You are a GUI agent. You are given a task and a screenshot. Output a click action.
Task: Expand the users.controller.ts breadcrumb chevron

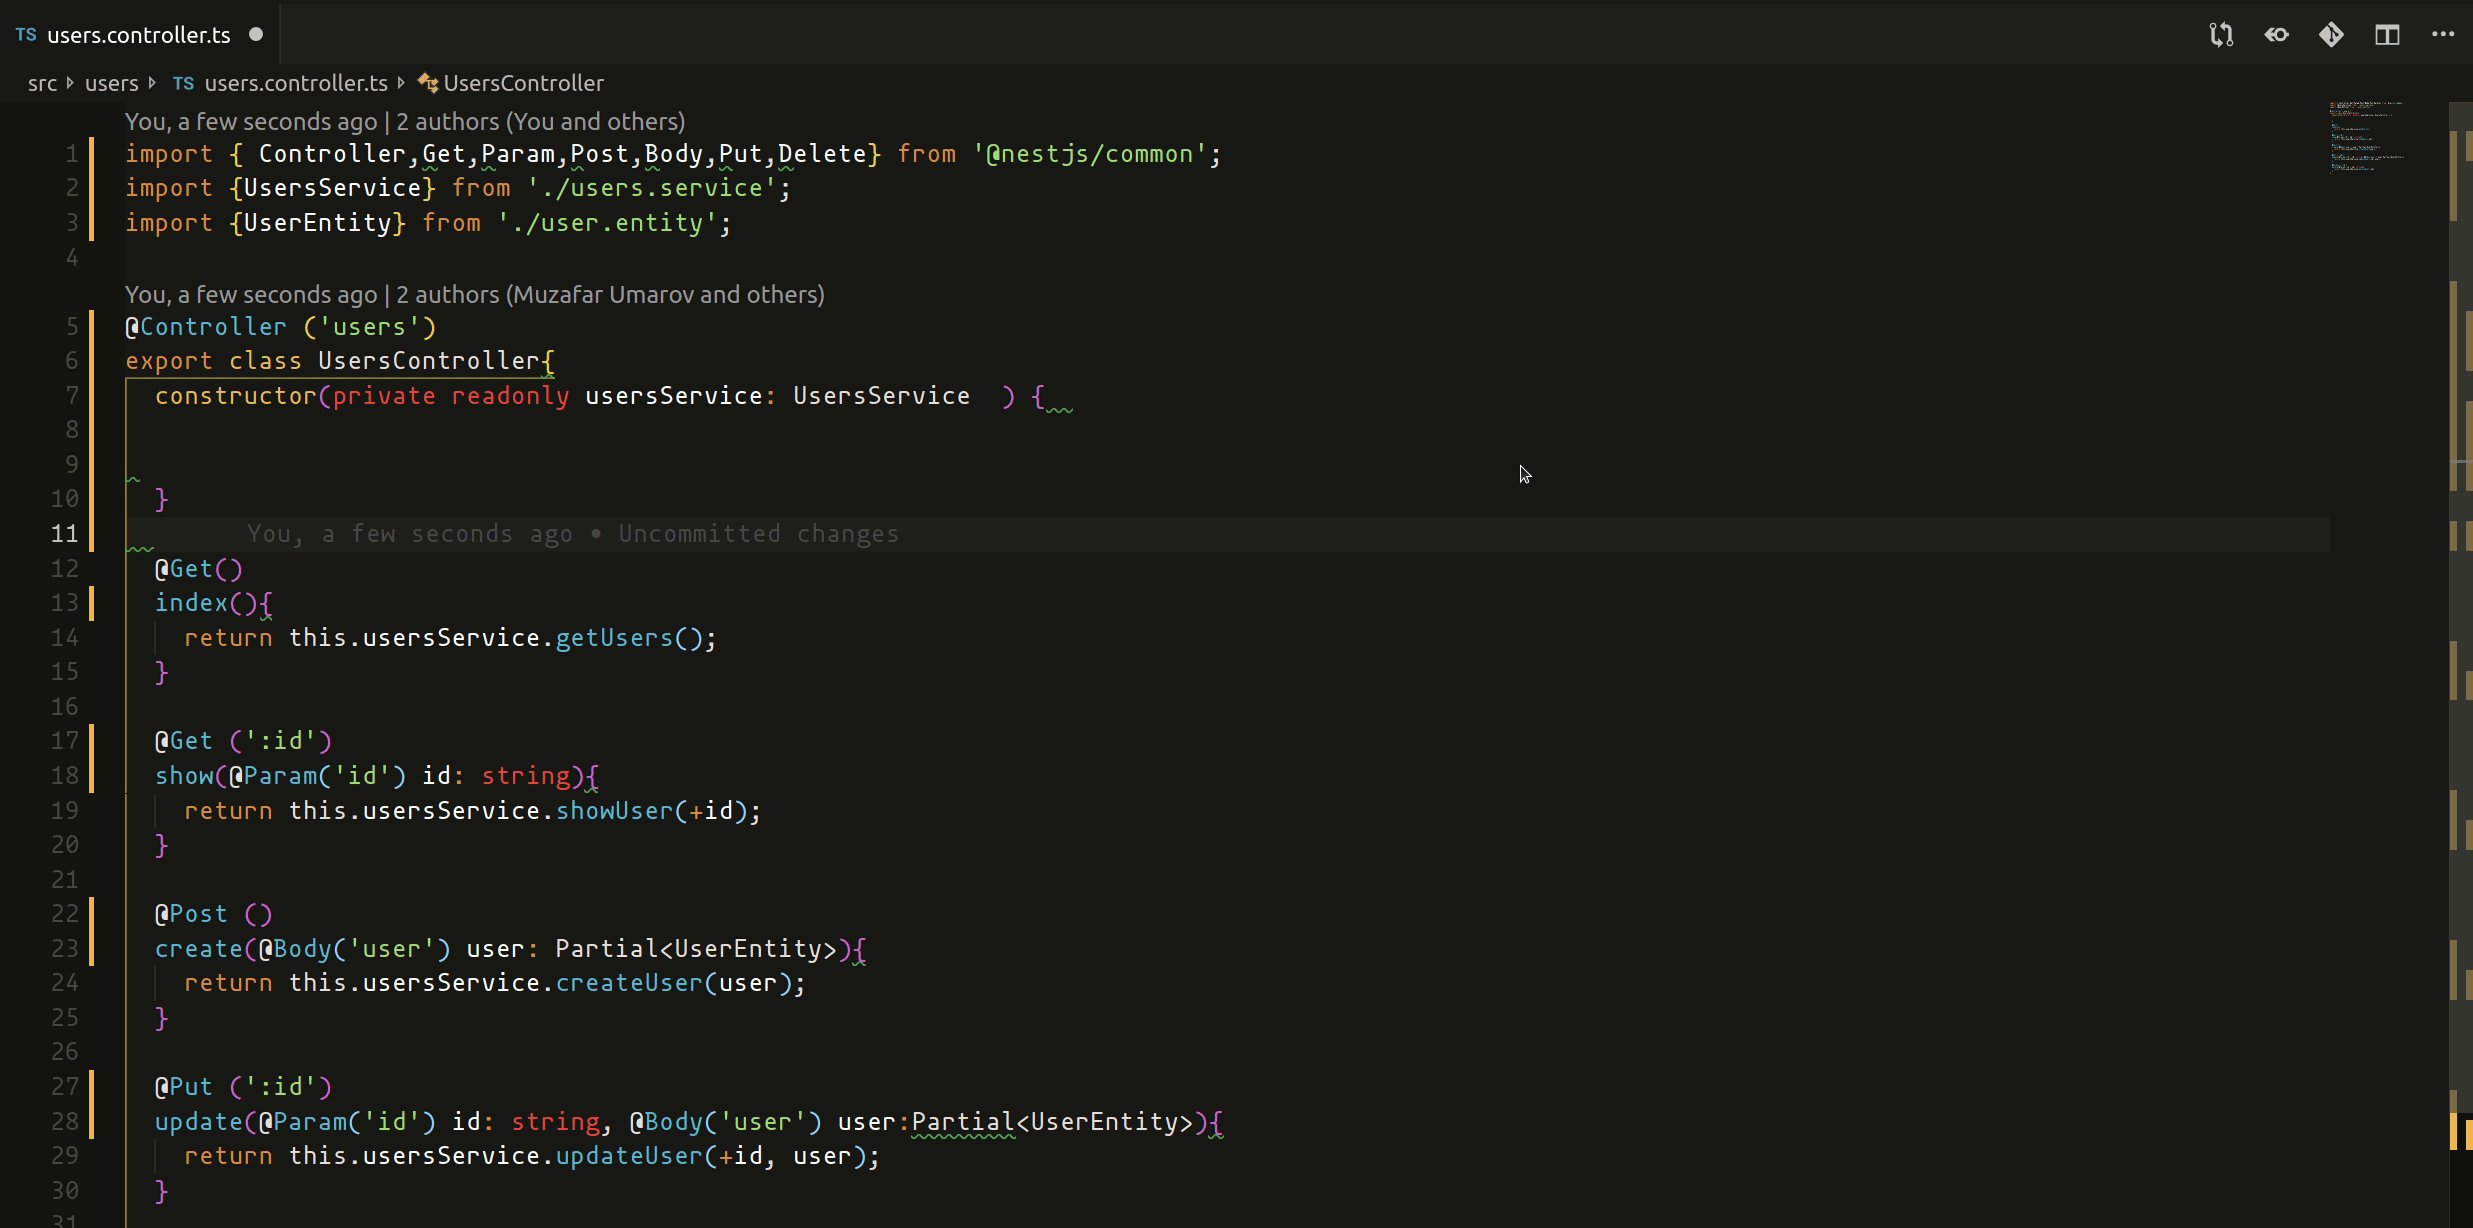[x=401, y=83]
